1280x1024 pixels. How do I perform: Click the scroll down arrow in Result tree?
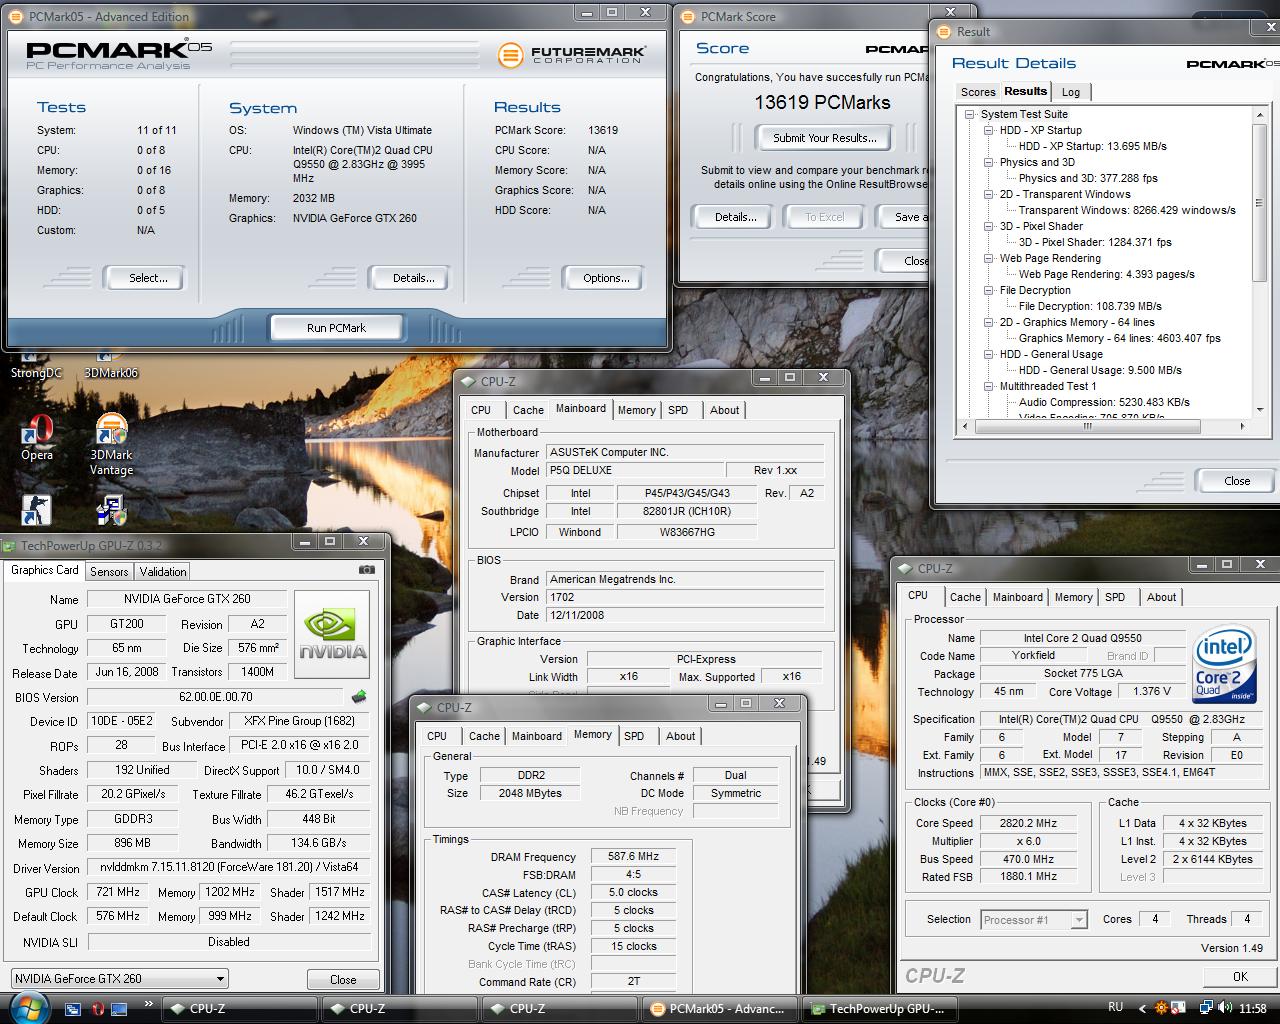1262,409
